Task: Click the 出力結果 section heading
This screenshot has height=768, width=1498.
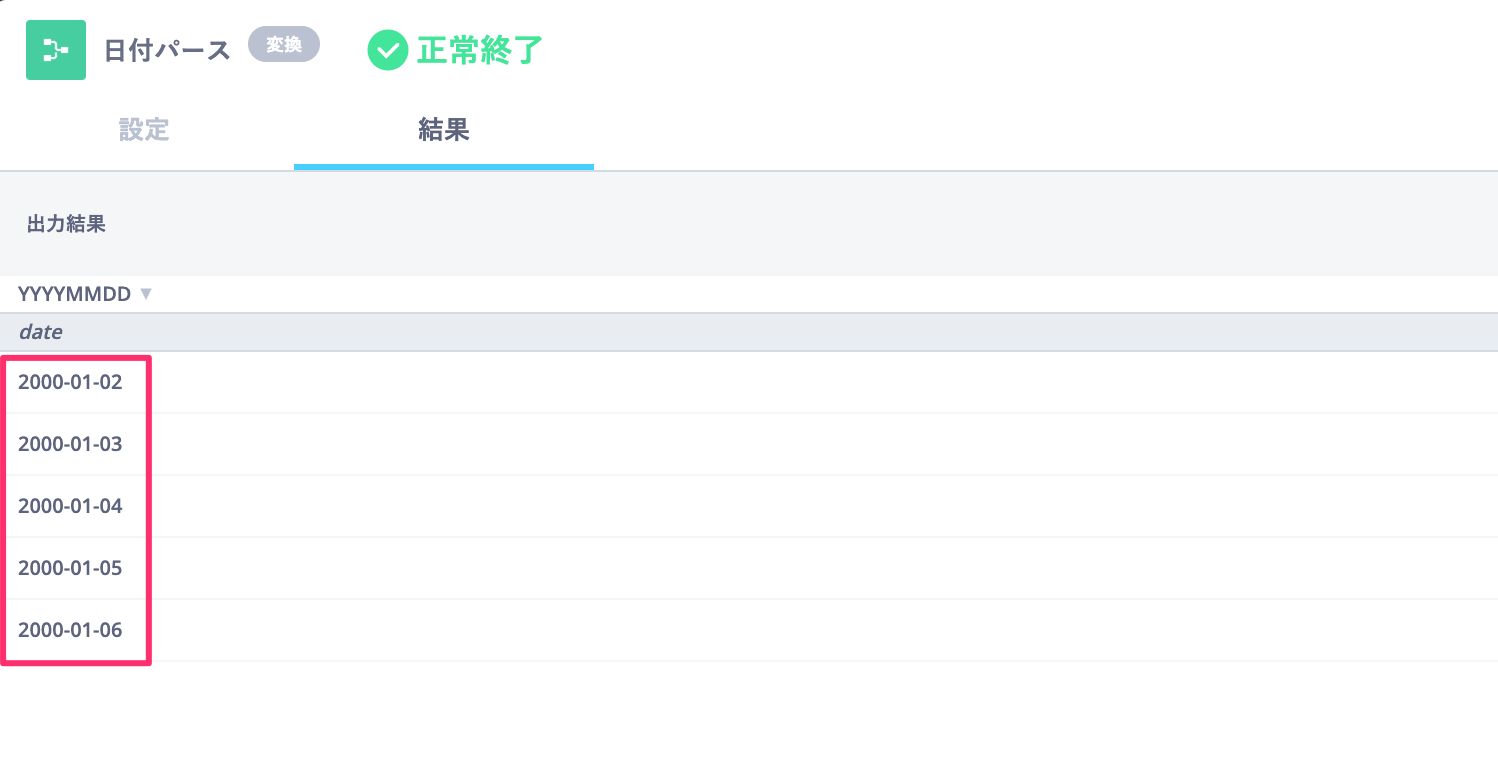Action: tap(66, 224)
